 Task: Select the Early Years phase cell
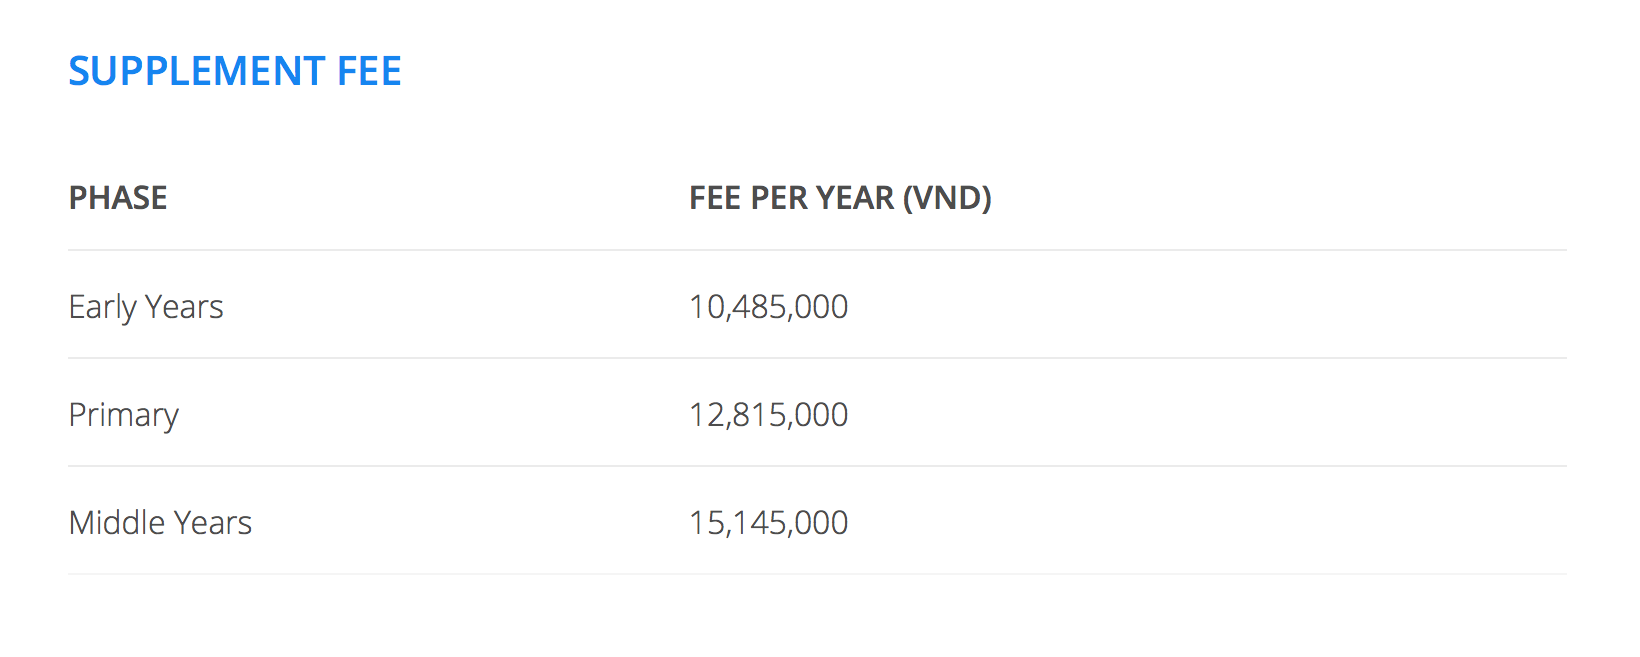[146, 307]
